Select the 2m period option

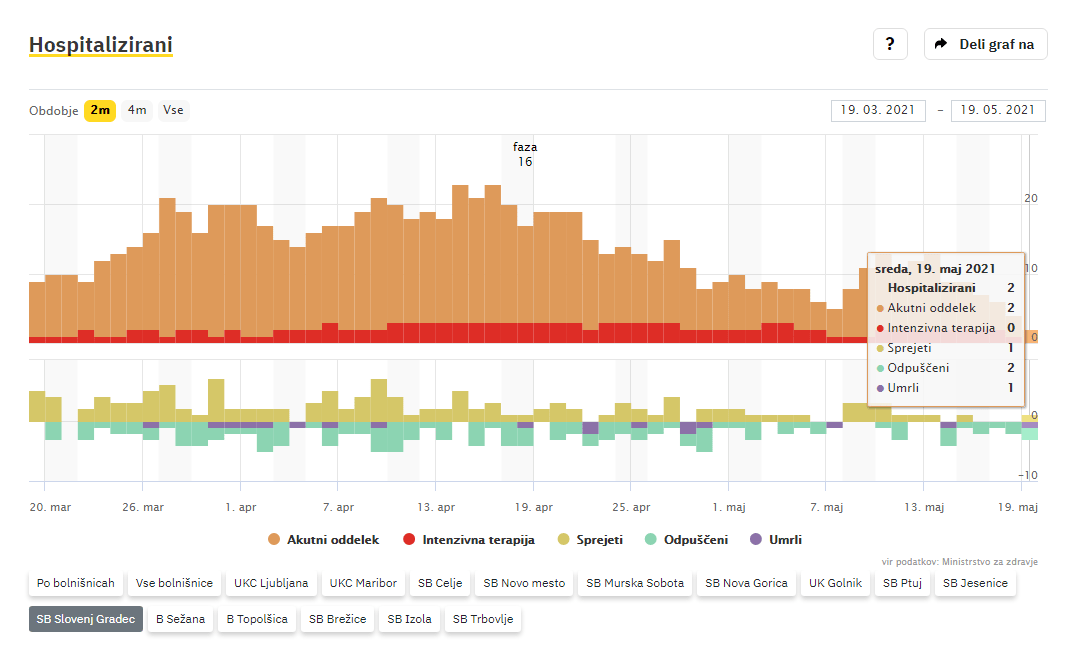pos(99,111)
